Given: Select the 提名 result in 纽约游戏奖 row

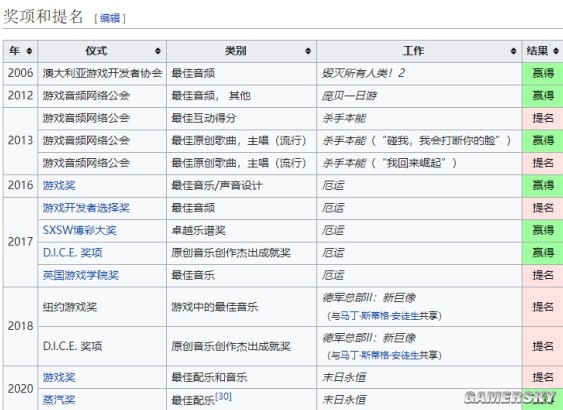Looking at the screenshot, I should coord(543,307).
